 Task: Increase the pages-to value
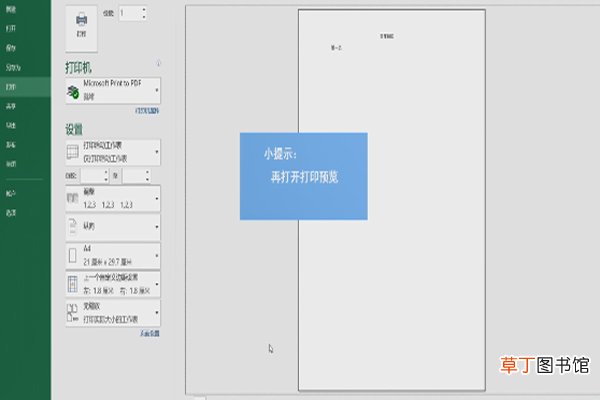(147, 172)
